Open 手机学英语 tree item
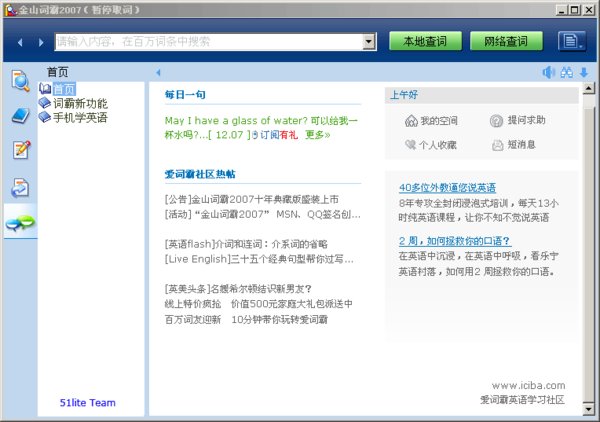This screenshot has width=600, height=422. pyautogui.click(x=80, y=117)
